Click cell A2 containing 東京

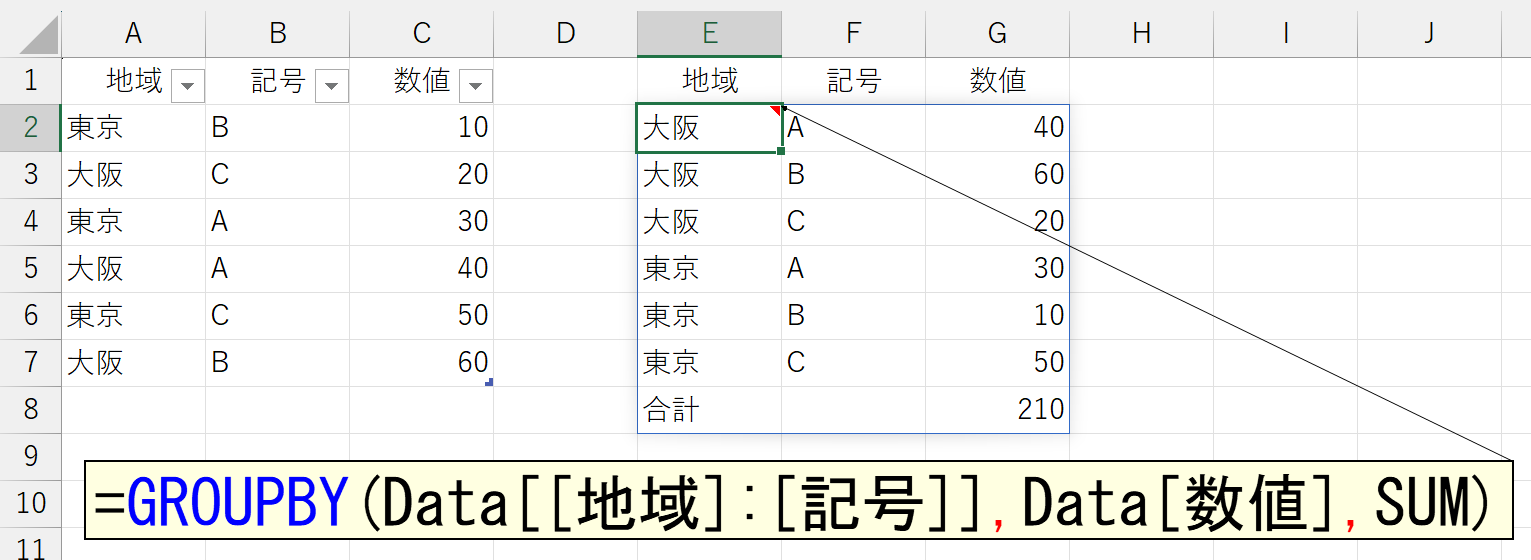tap(133, 128)
